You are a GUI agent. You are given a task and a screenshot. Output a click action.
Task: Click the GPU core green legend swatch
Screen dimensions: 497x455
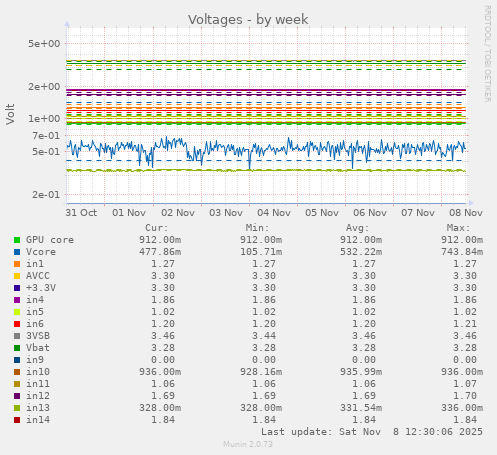(x=17, y=240)
